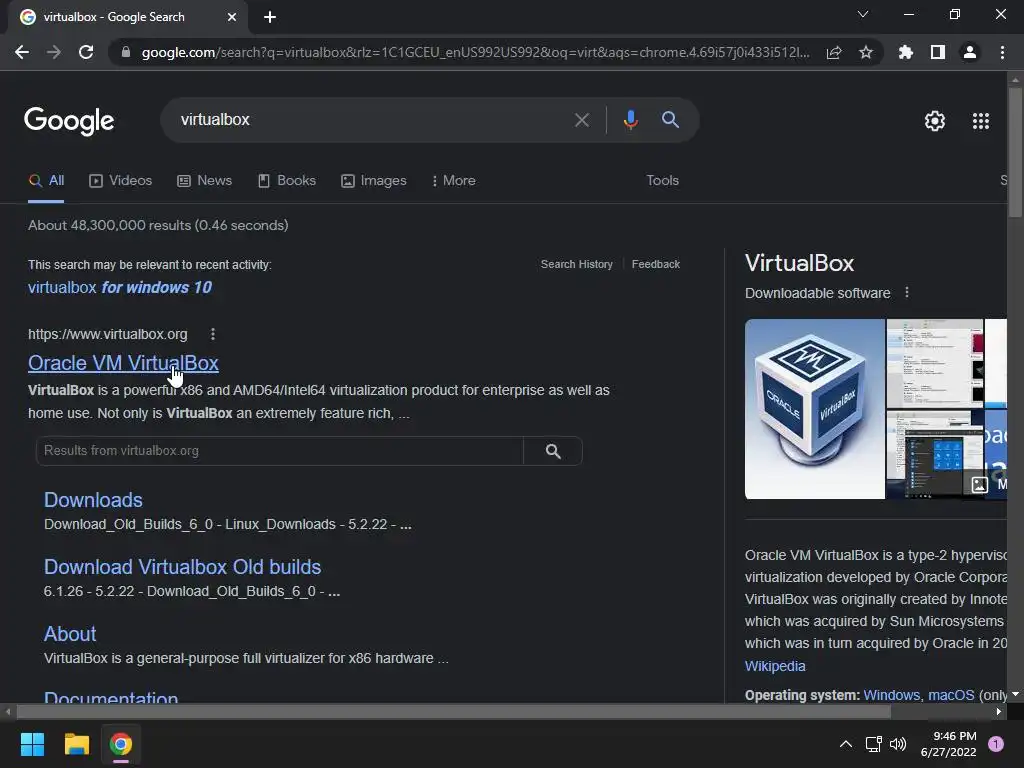Open the Chrome extensions puzzle icon
This screenshot has width=1024, height=768.
[906, 52]
